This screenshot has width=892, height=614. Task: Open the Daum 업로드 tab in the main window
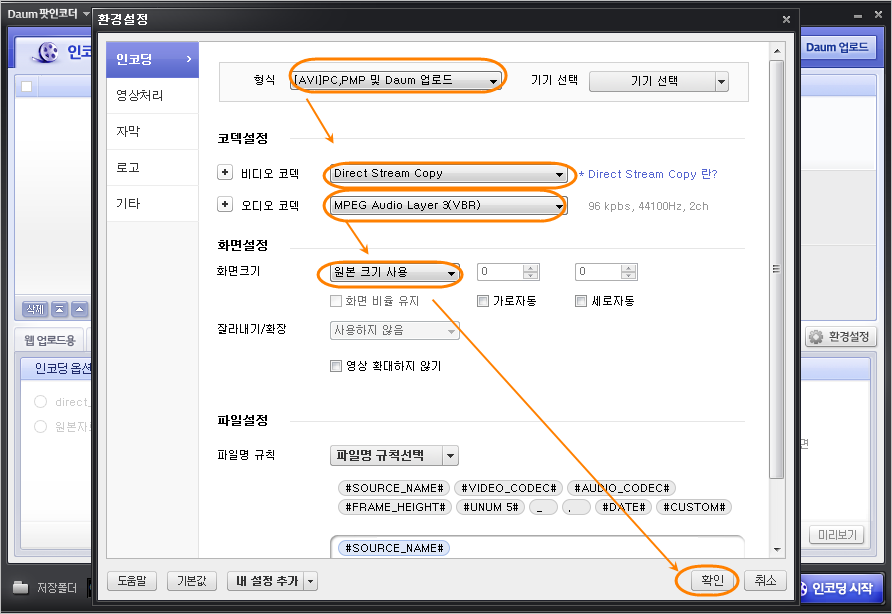click(x=837, y=47)
